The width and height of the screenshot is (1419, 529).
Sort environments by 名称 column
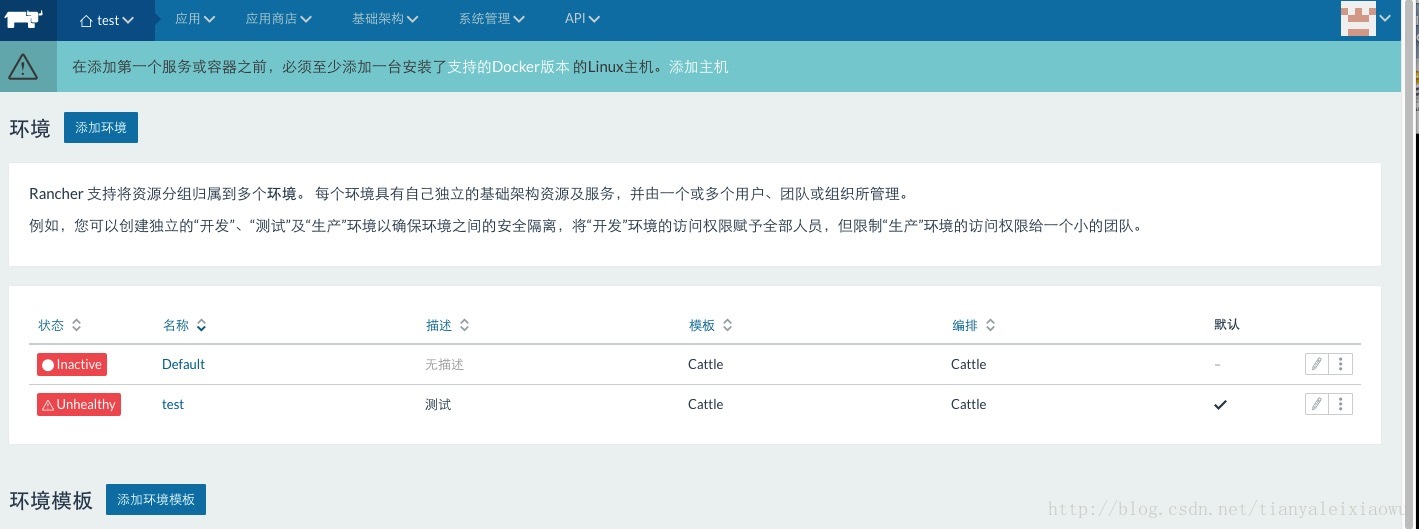coord(185,325)
